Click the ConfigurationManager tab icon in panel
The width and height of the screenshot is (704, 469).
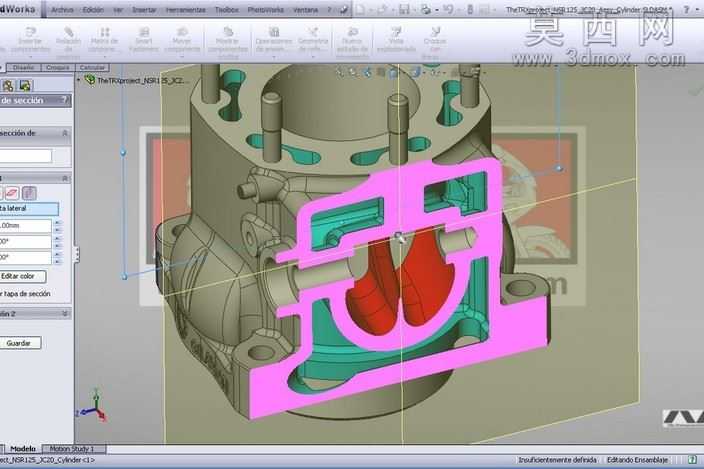pyautogui.click(x=8, y=85)
